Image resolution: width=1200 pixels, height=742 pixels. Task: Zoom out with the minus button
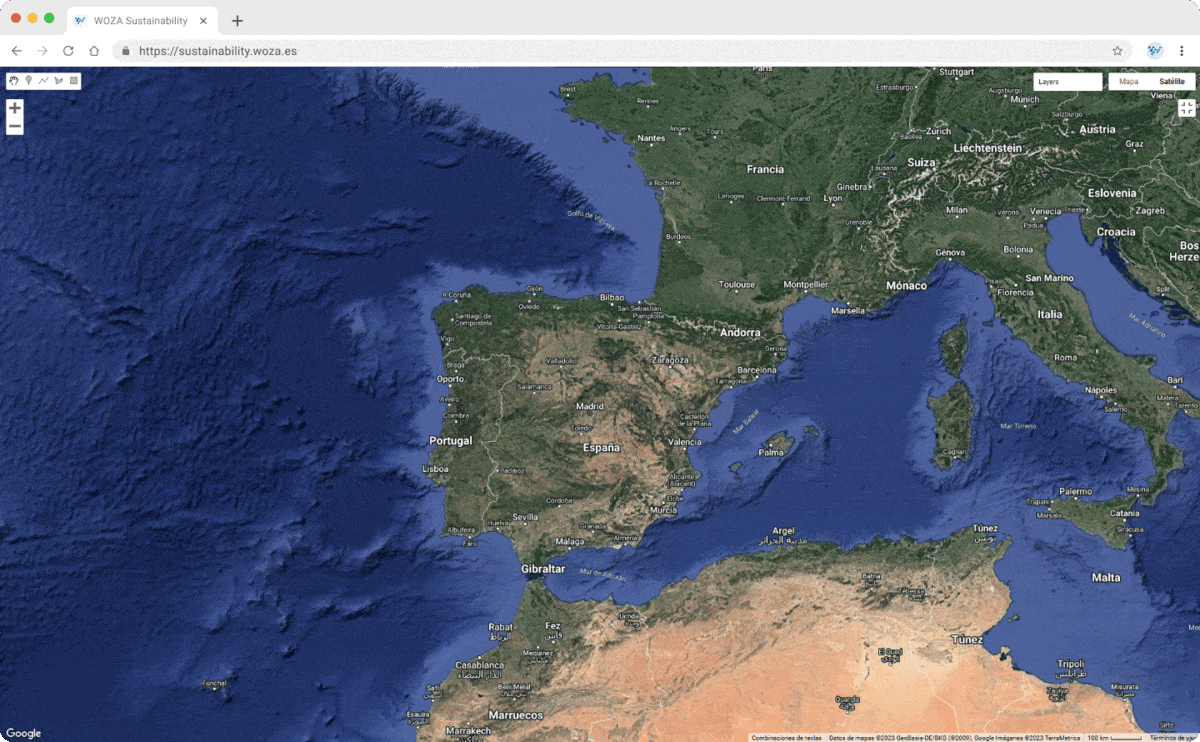pos(15,127)
